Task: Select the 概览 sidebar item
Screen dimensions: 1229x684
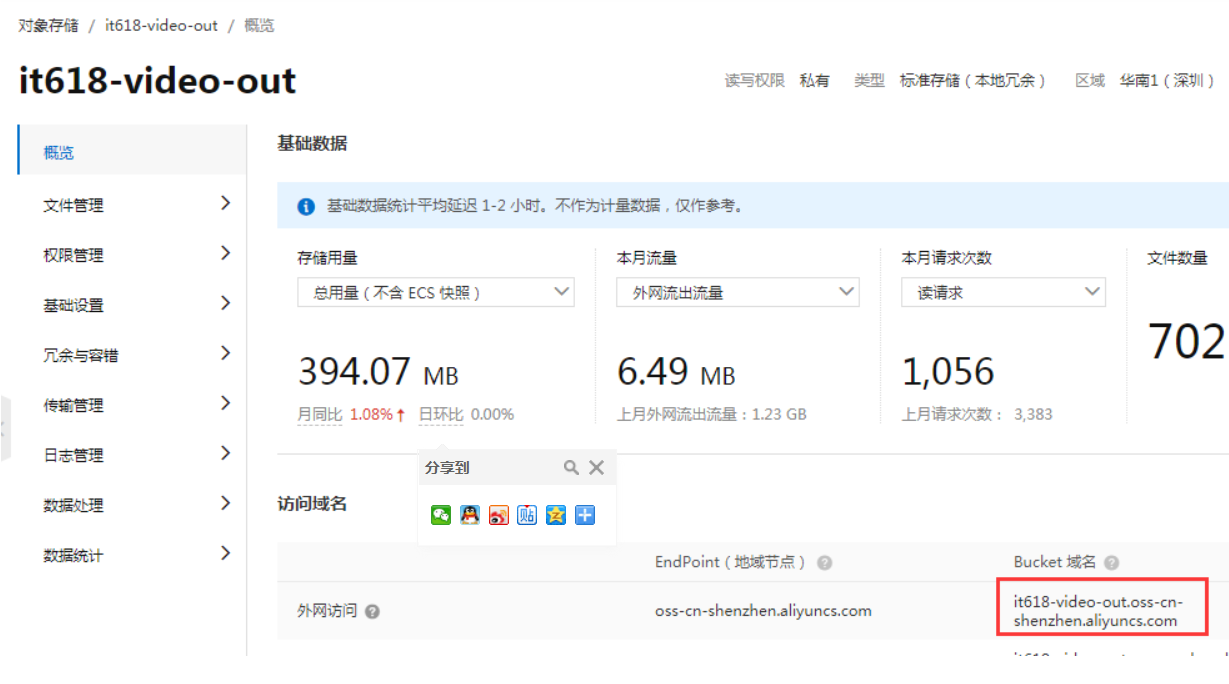Action: (132, 152)
